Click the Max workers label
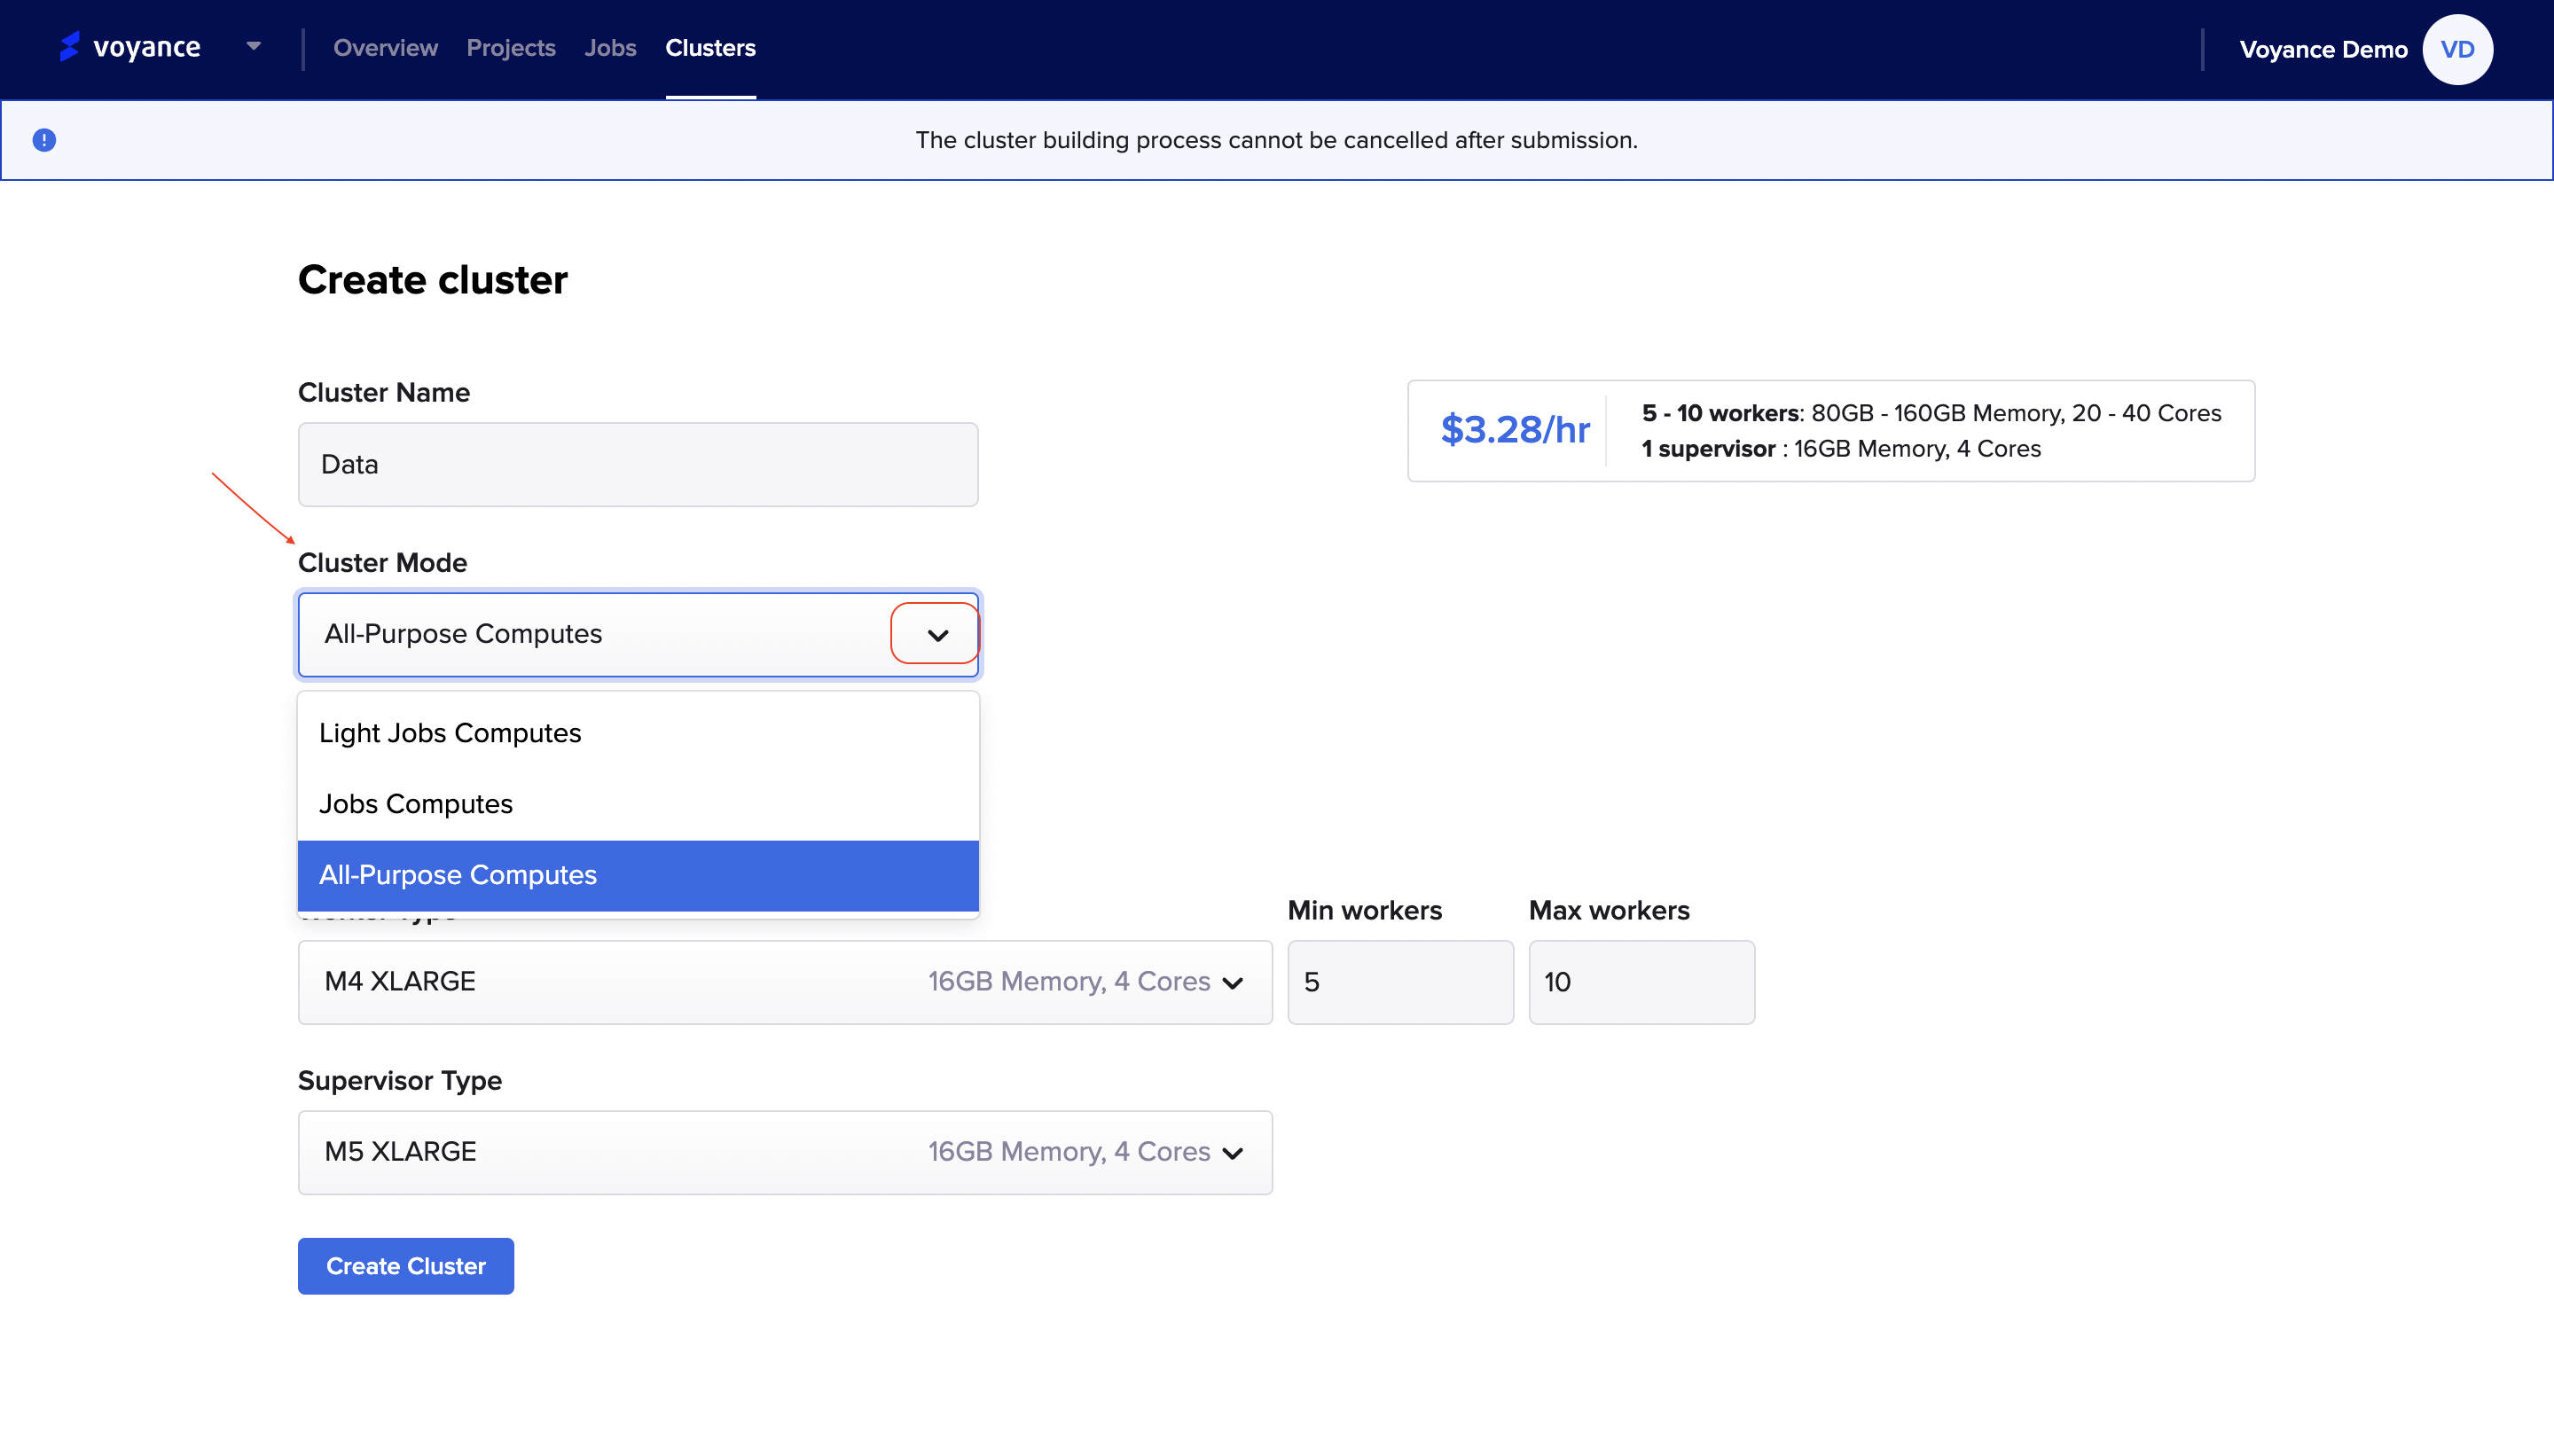Screen dimensions: 2554x1456 pos(1609,911)
